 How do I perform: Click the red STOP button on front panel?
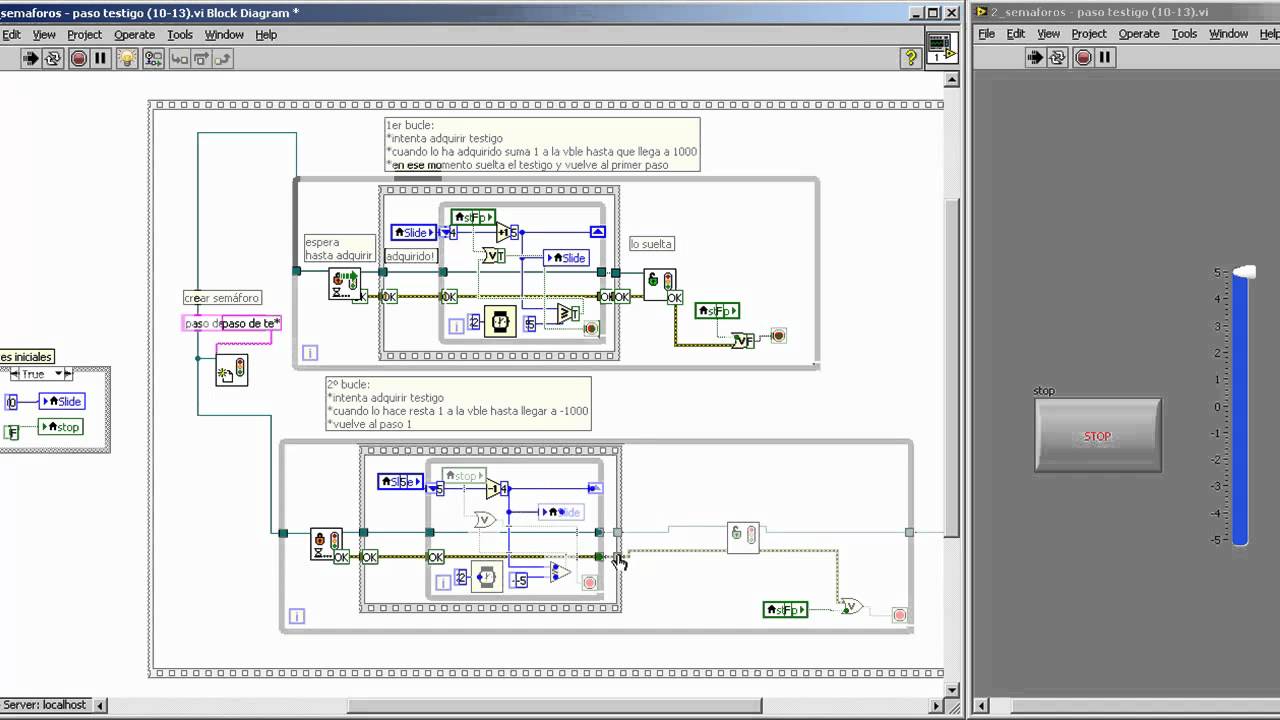1098,436
